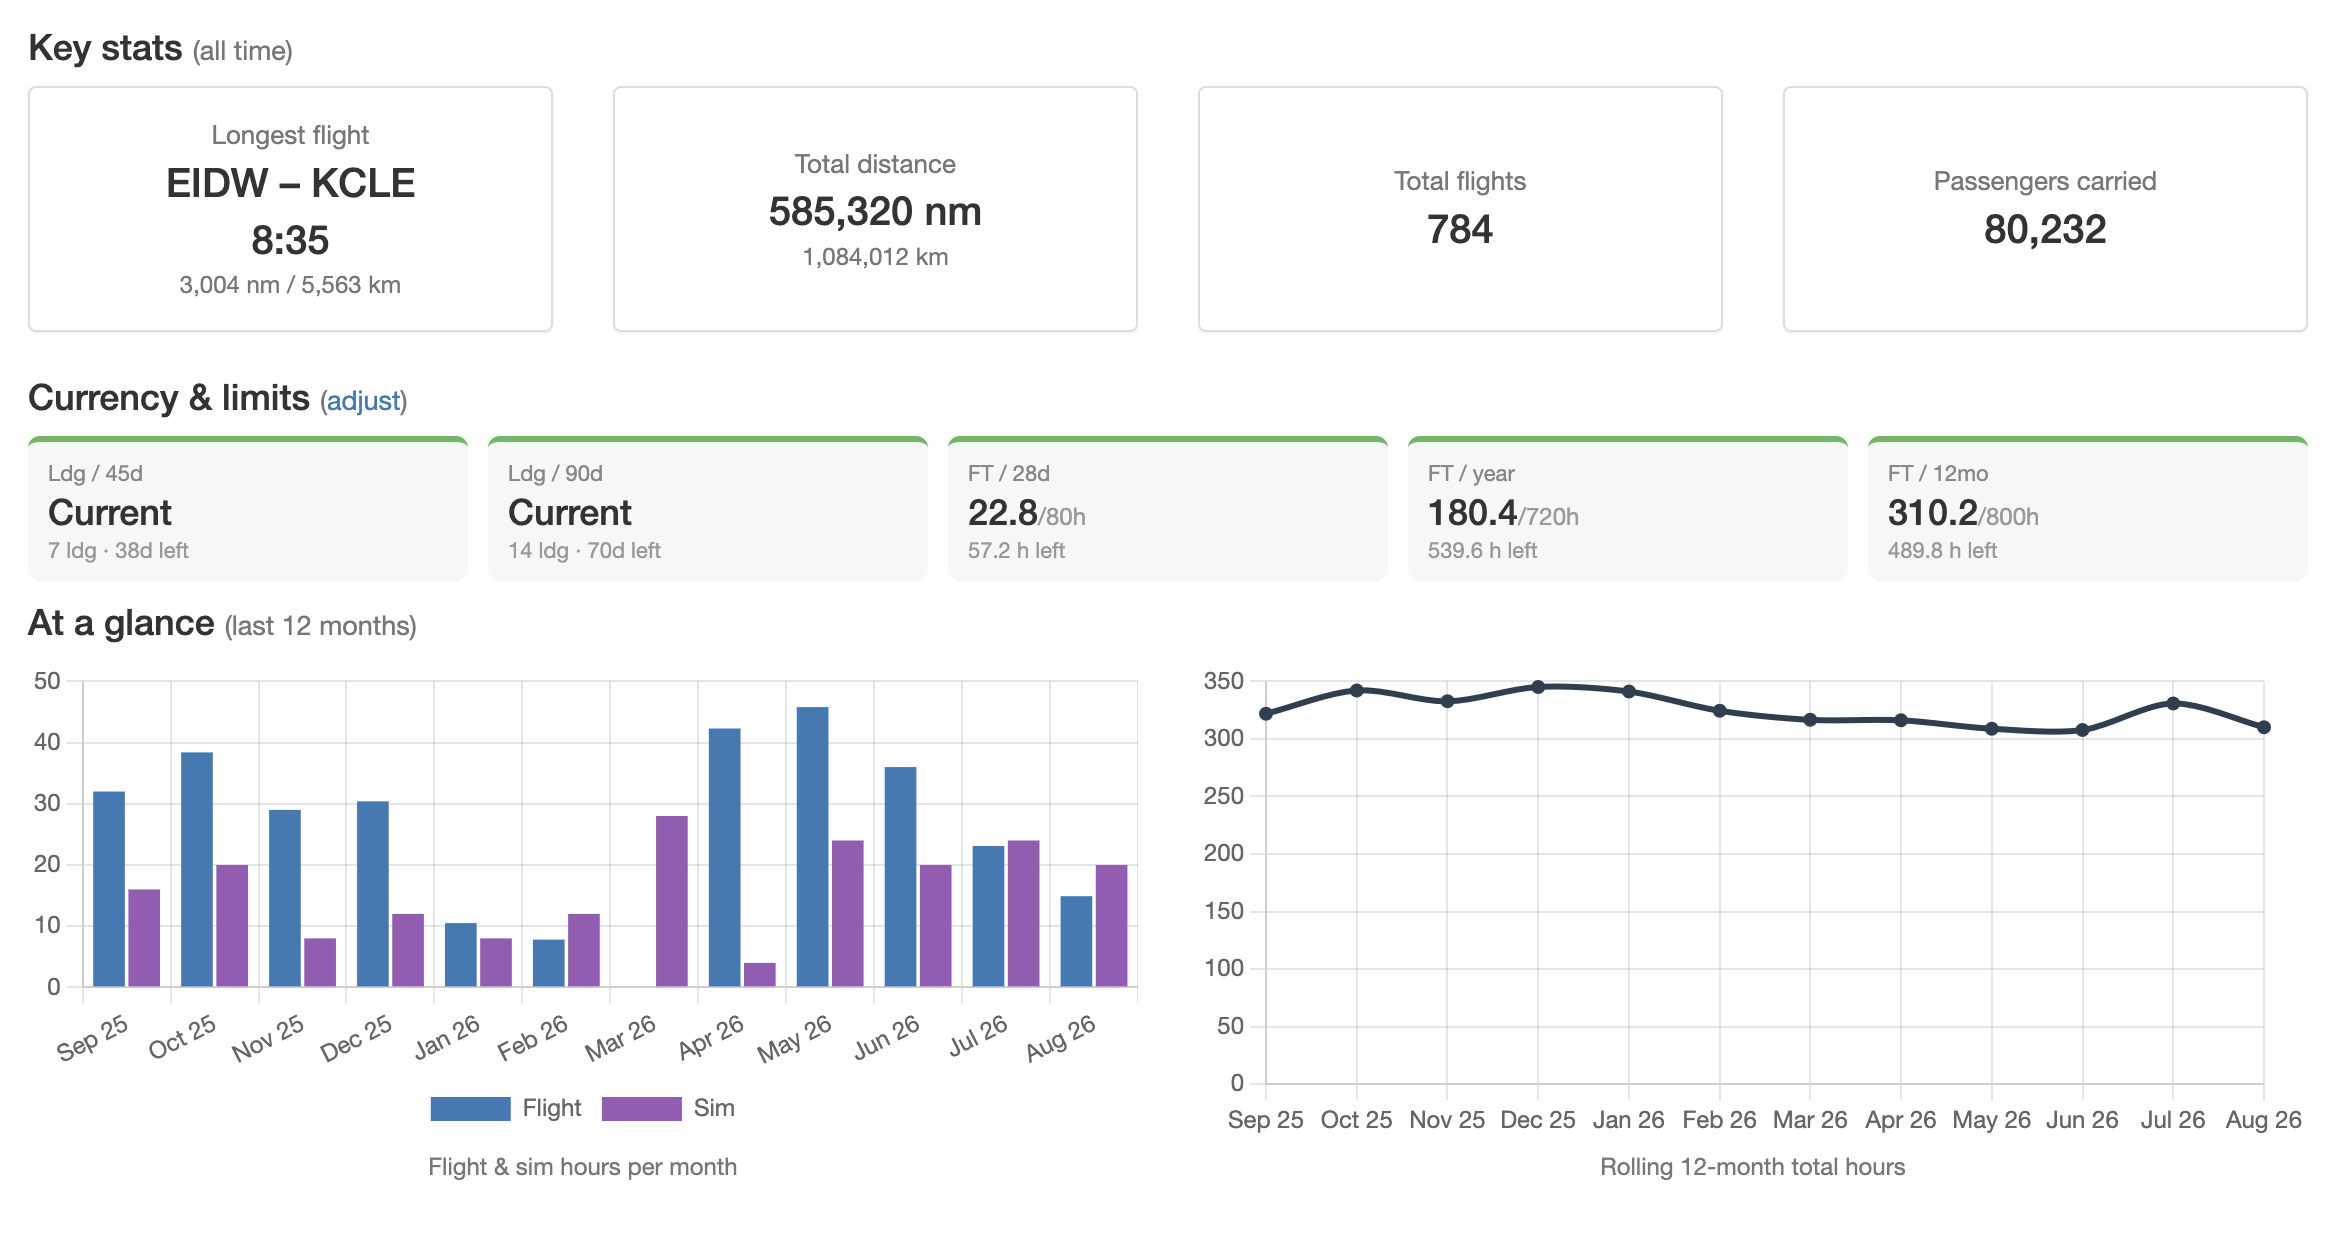Click the Jun 26 rolling hours data point
Screen dimensions: 2340x1234
pyautogui.click(x=2082, y=730)
